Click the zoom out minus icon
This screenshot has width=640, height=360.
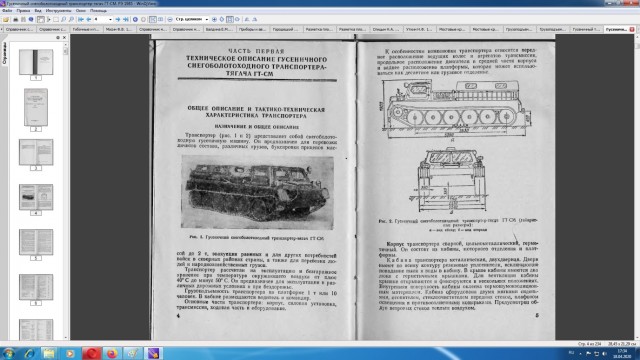tap(170, 19)
